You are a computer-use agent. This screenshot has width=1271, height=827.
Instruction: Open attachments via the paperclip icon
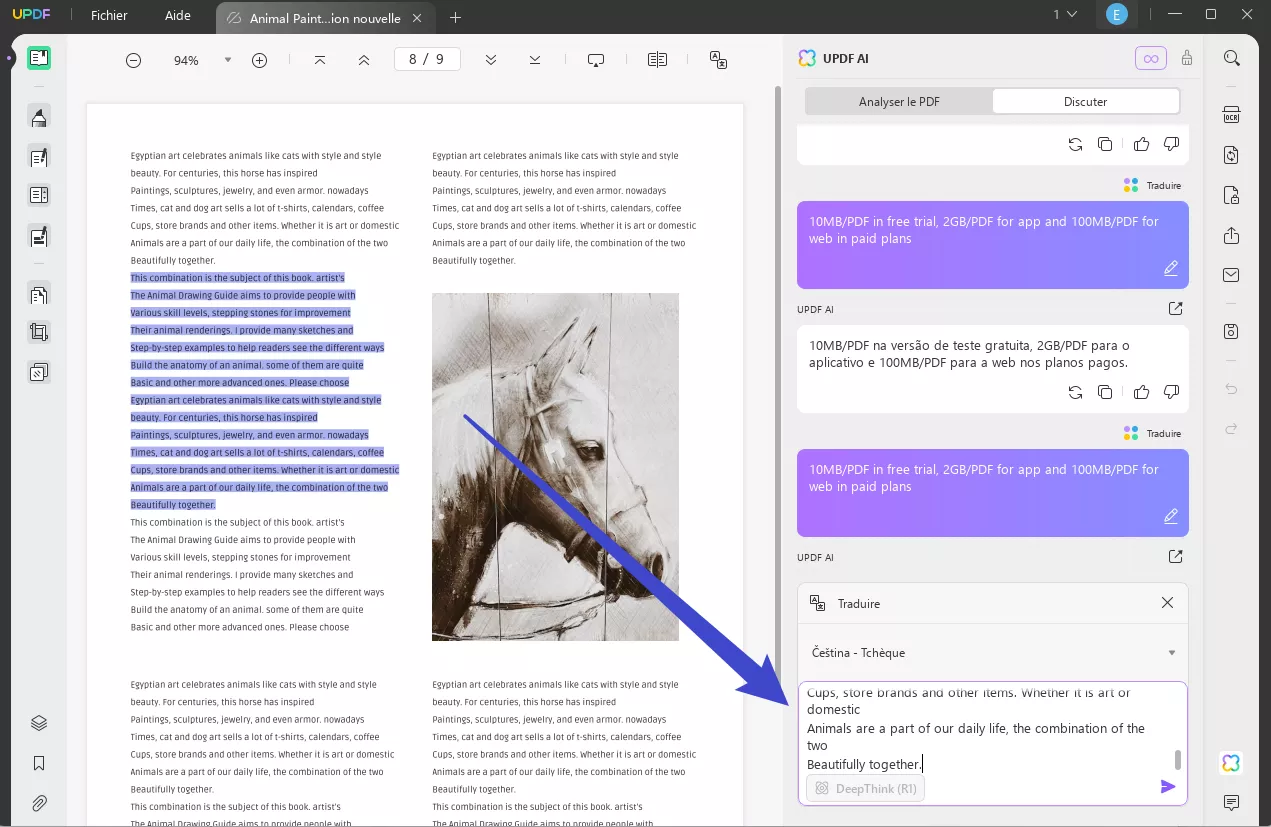38,803
